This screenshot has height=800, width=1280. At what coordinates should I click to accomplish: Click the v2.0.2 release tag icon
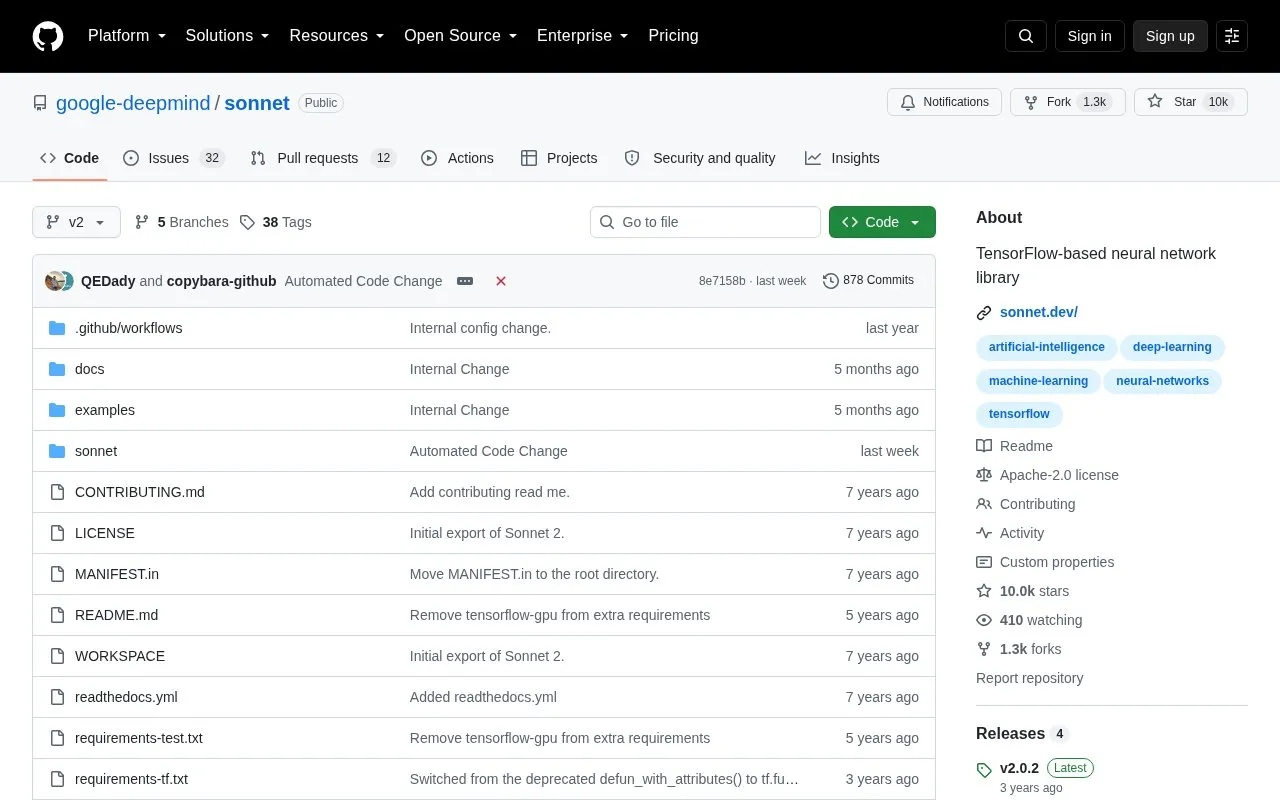[984, 769]
